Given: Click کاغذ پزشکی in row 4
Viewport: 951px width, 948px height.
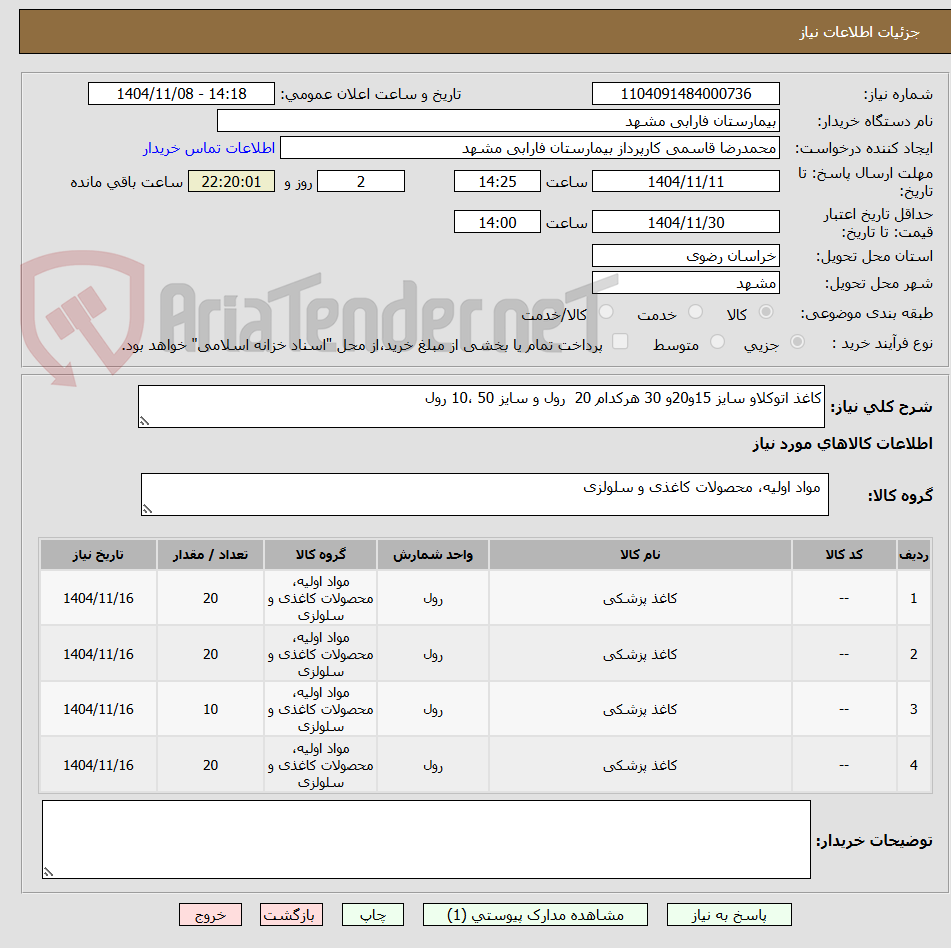Looking at the screenshot, I should click(640, 765).
